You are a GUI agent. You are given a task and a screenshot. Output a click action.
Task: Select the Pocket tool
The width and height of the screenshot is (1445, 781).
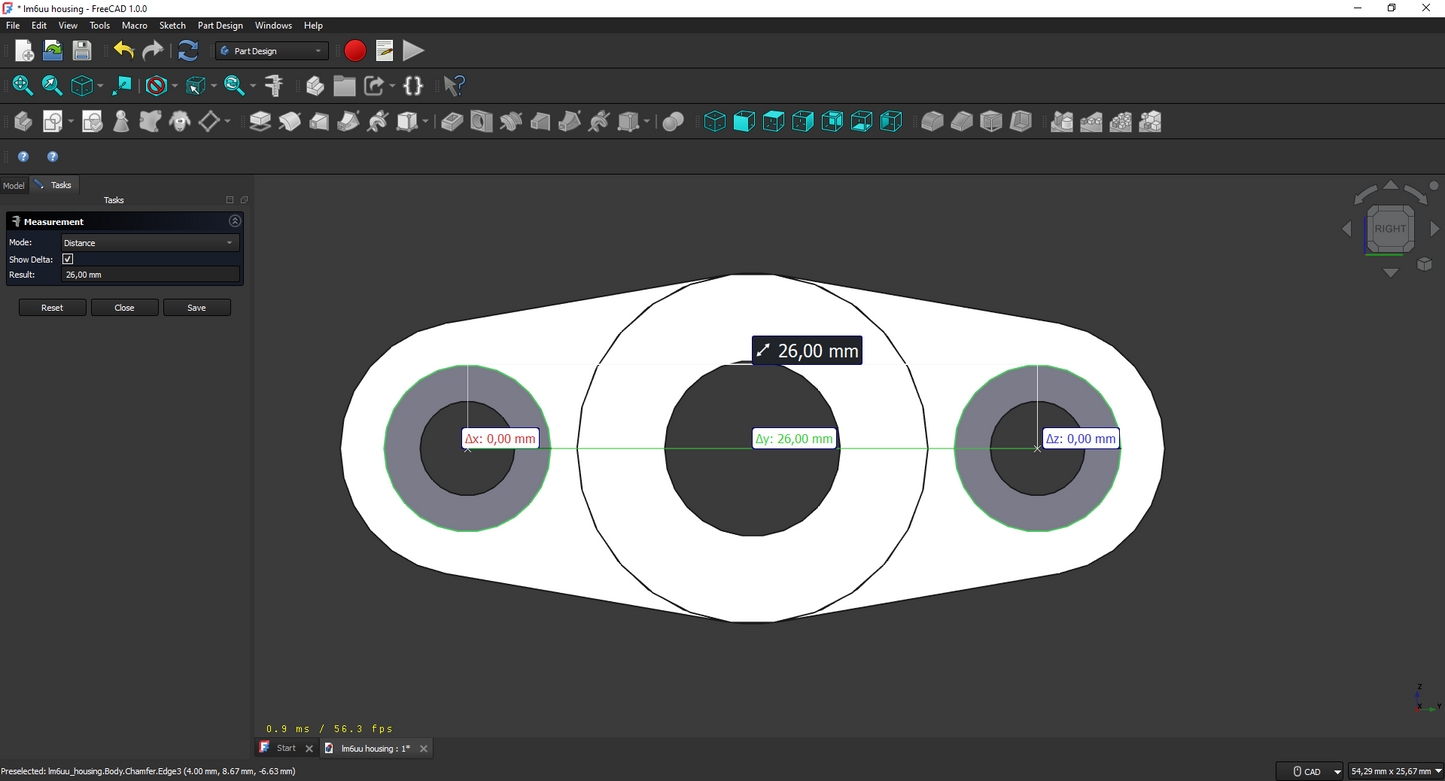[x=452, y=122]
